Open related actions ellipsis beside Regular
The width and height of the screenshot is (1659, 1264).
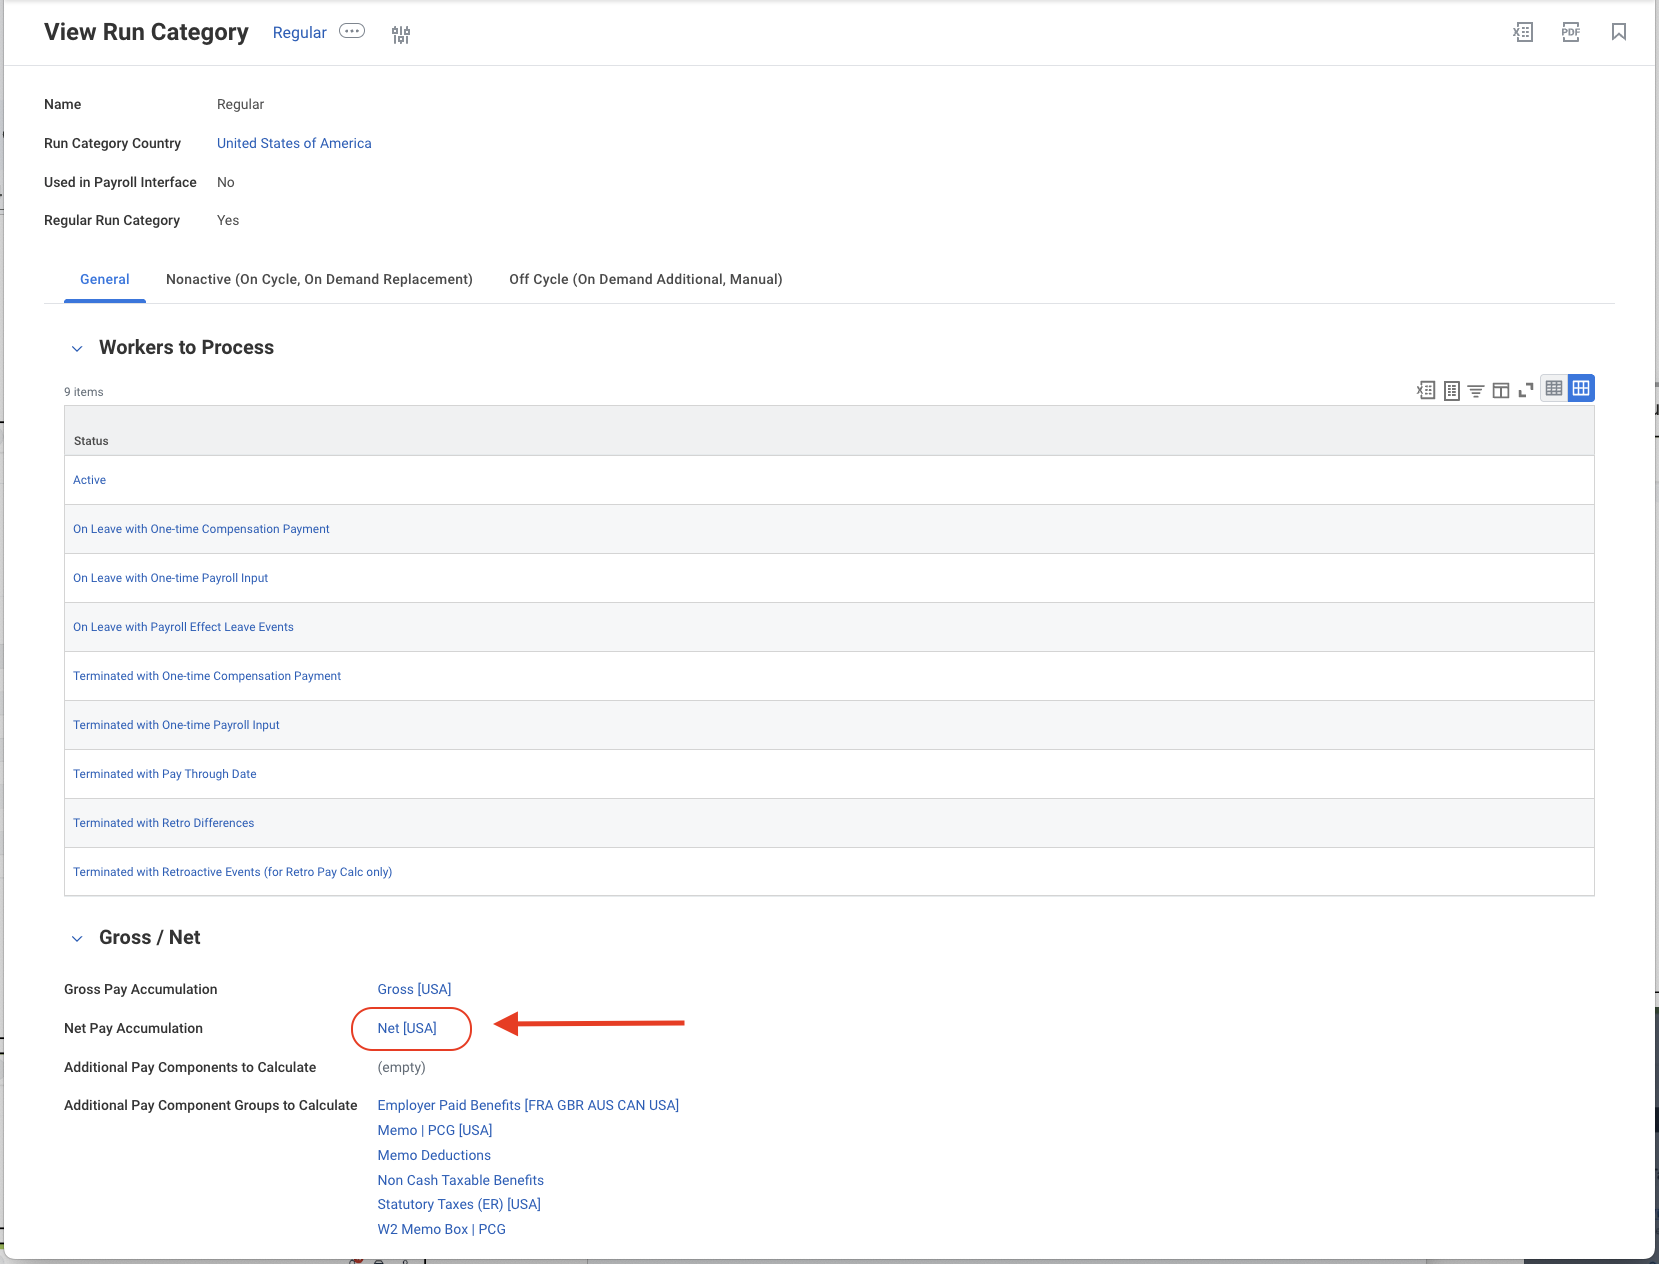click(352, 31)
